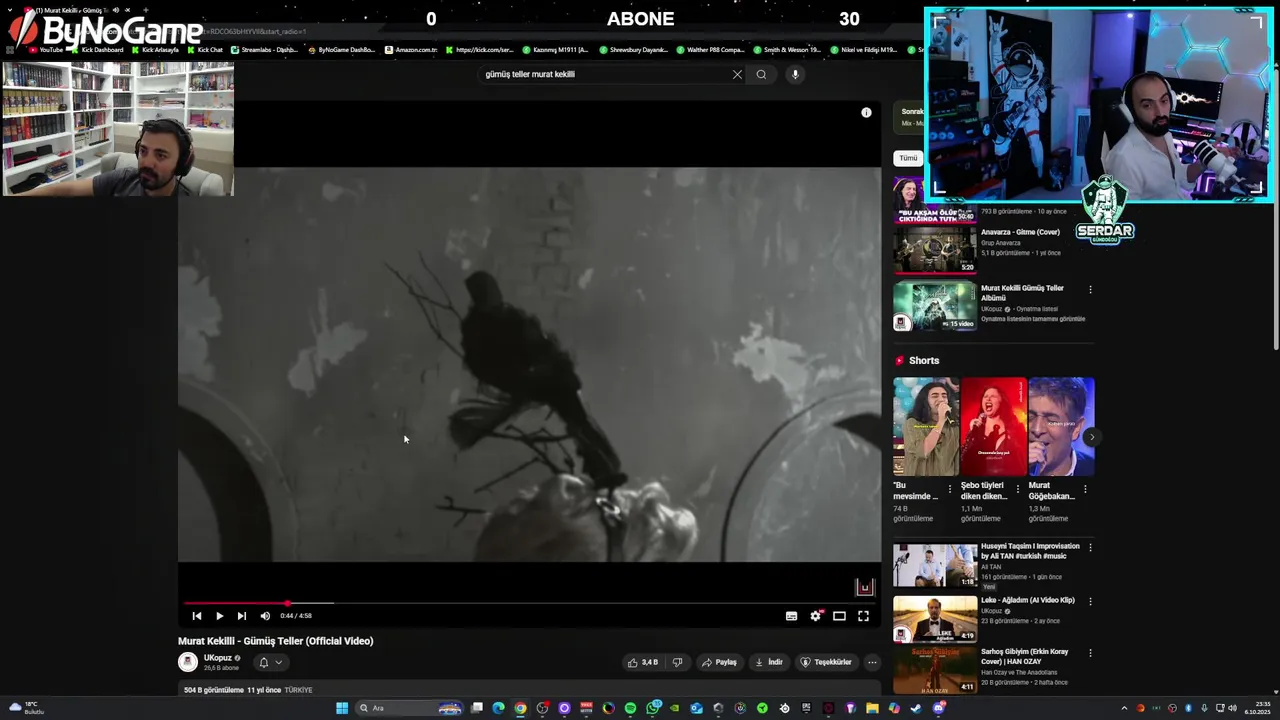Screen dimensions: 1280x720
Task: Open Leke - Ağladım (AI Video Klip)
Action: pos(1027,600)
